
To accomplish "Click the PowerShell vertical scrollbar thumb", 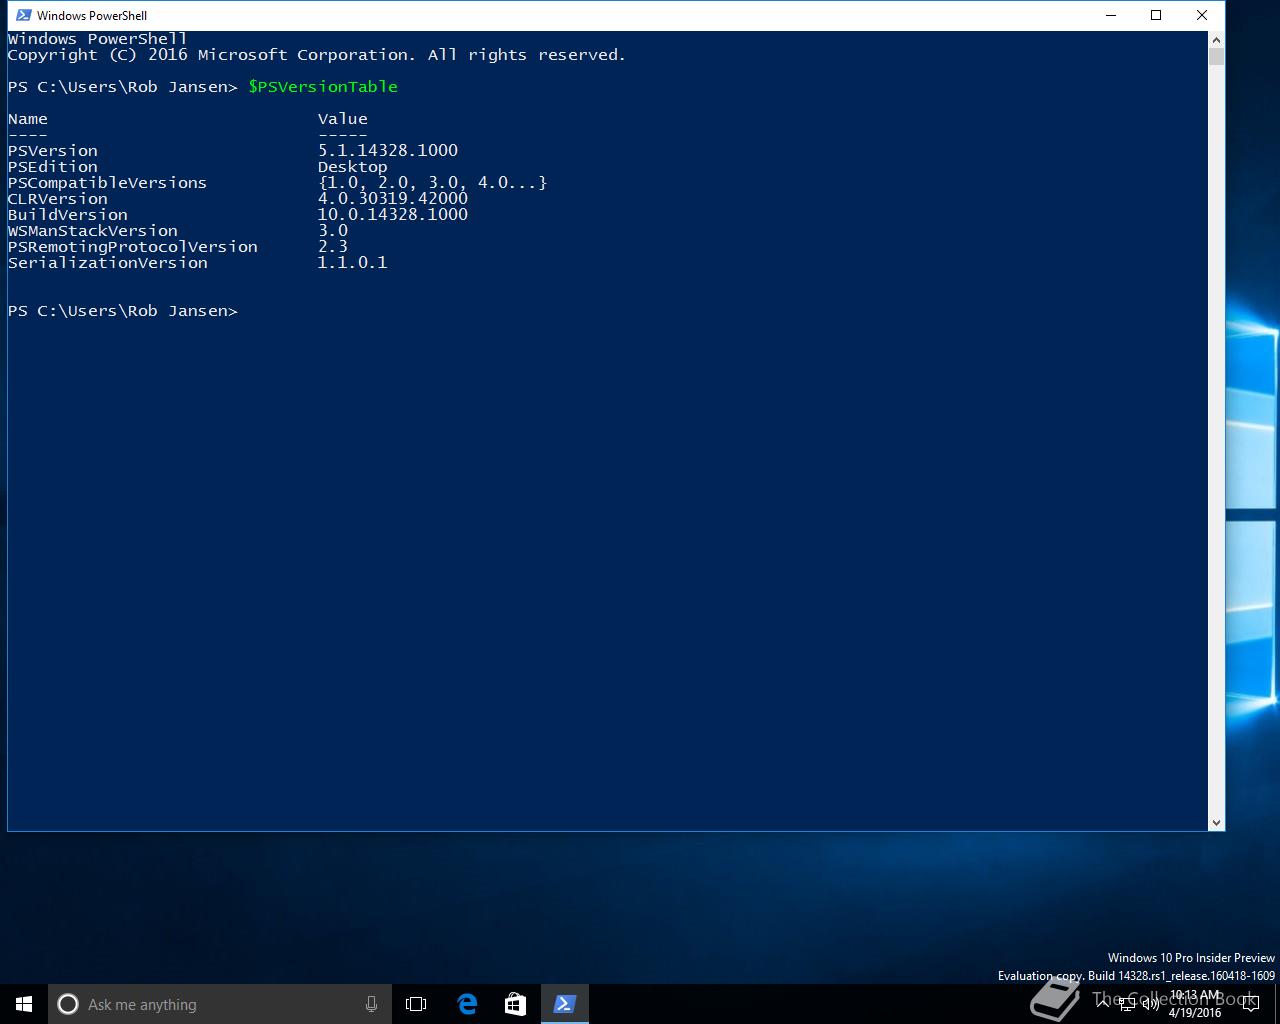I will click(x=1216, y=56).
